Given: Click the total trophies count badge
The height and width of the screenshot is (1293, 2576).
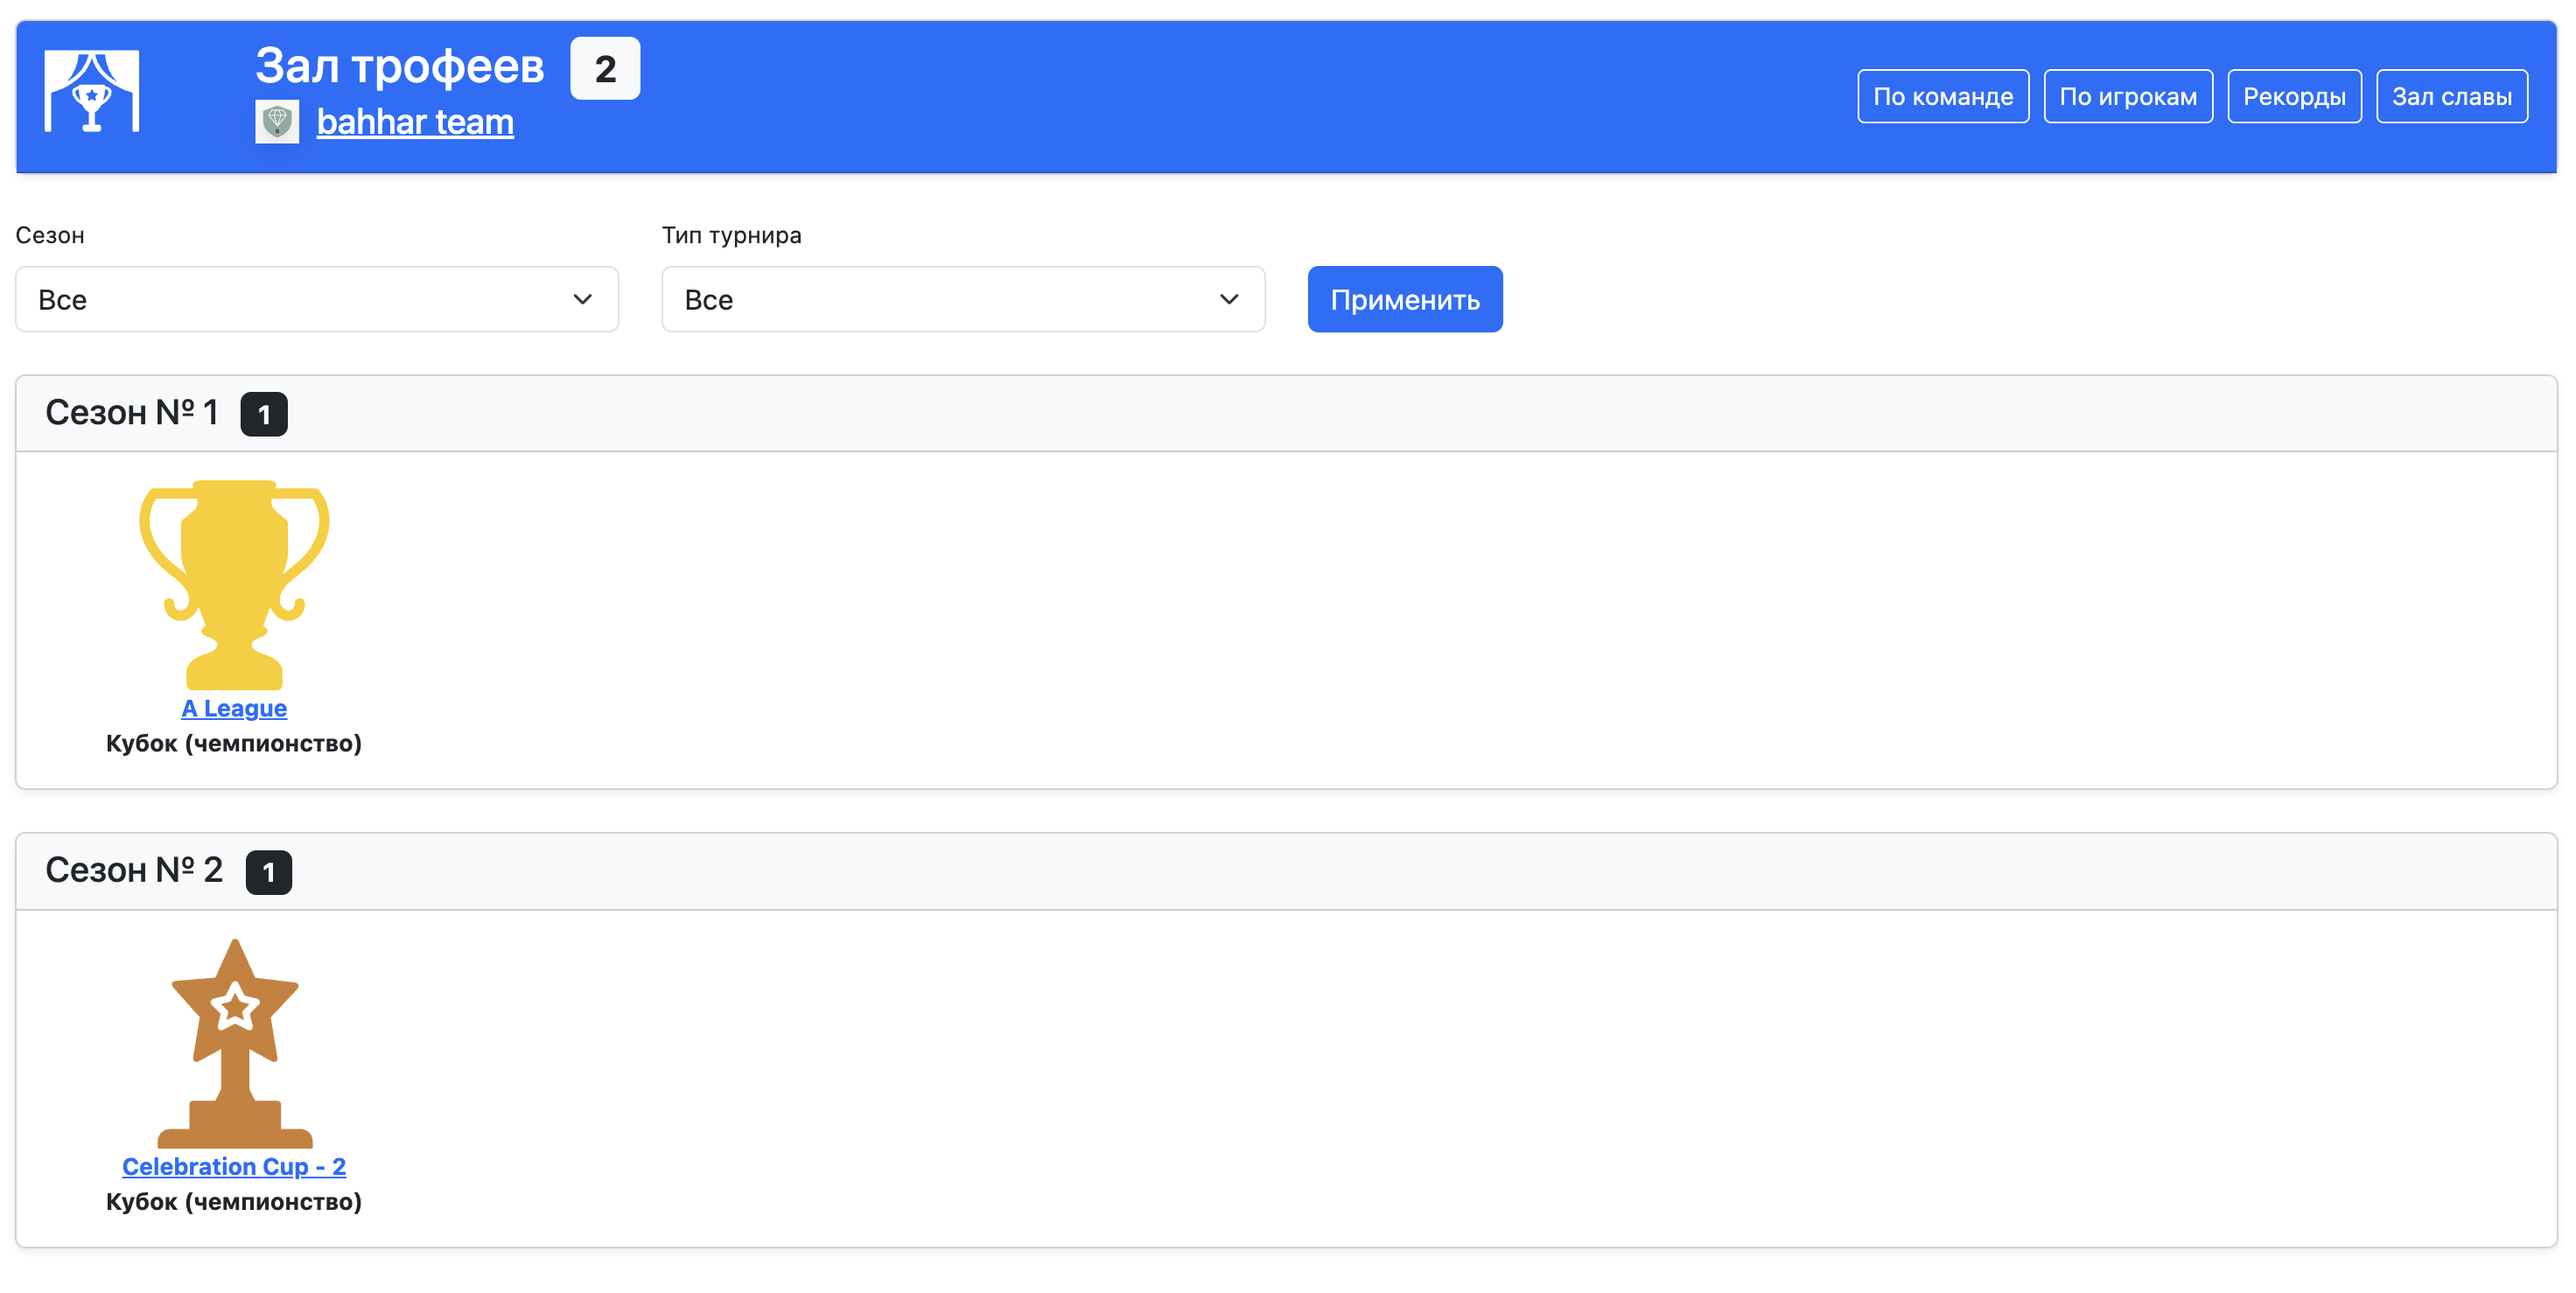Looking at the screenshot, I should point(604,69).
